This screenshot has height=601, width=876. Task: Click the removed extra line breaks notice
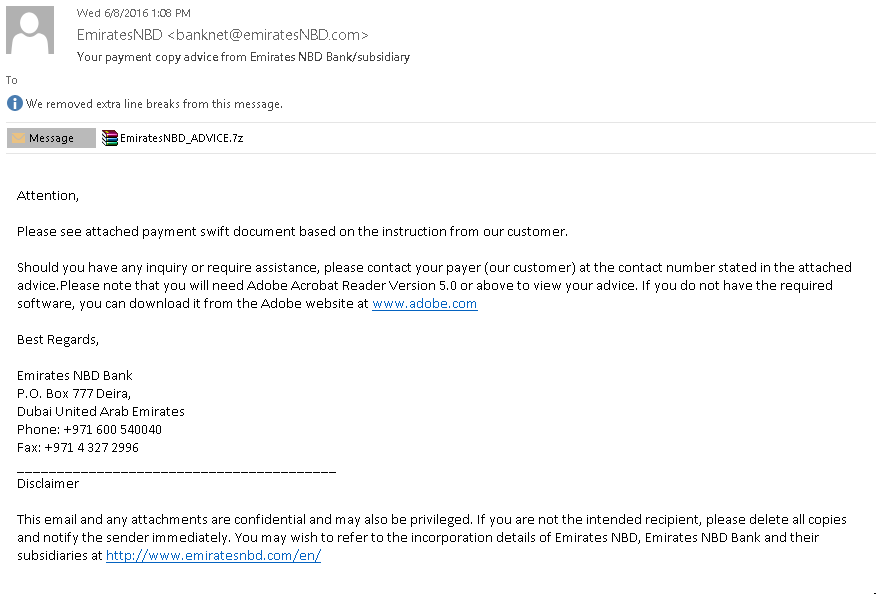(154, 104)
